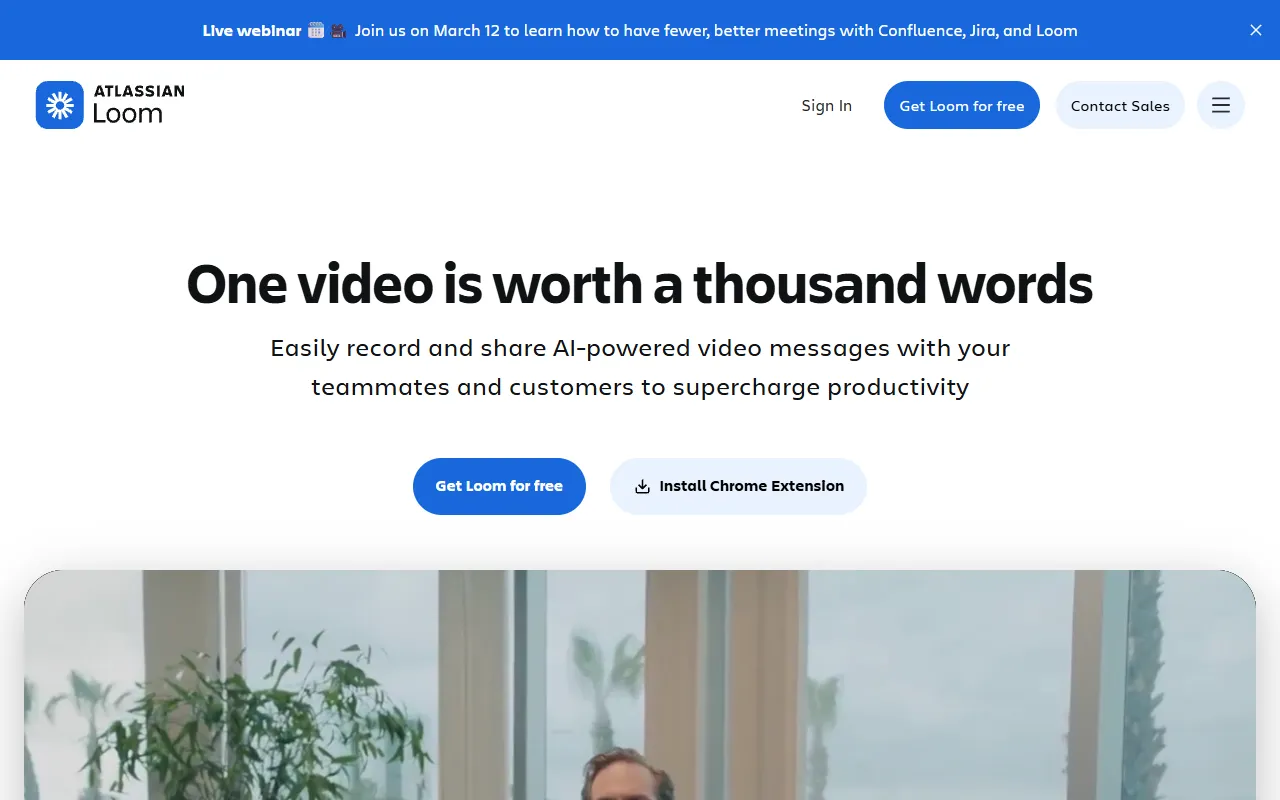This screenshot has height=800, width=1280.
Task: Click the calendar emoji in the banner
Action: [316, 30]
